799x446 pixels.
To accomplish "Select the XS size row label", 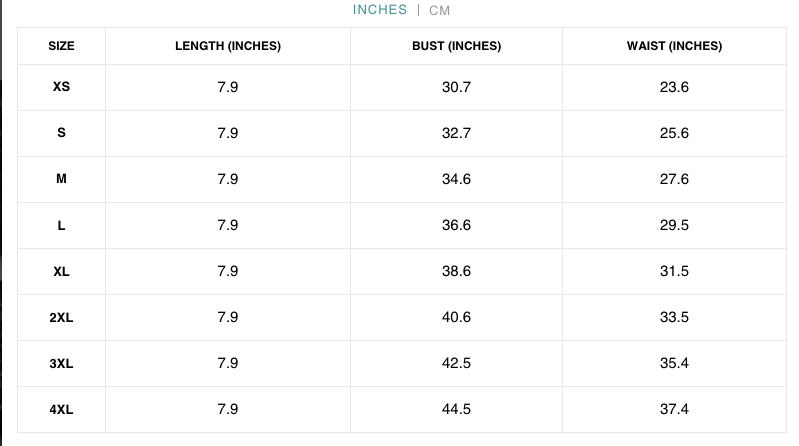I will pyautogui.click(x=61, y=87).
